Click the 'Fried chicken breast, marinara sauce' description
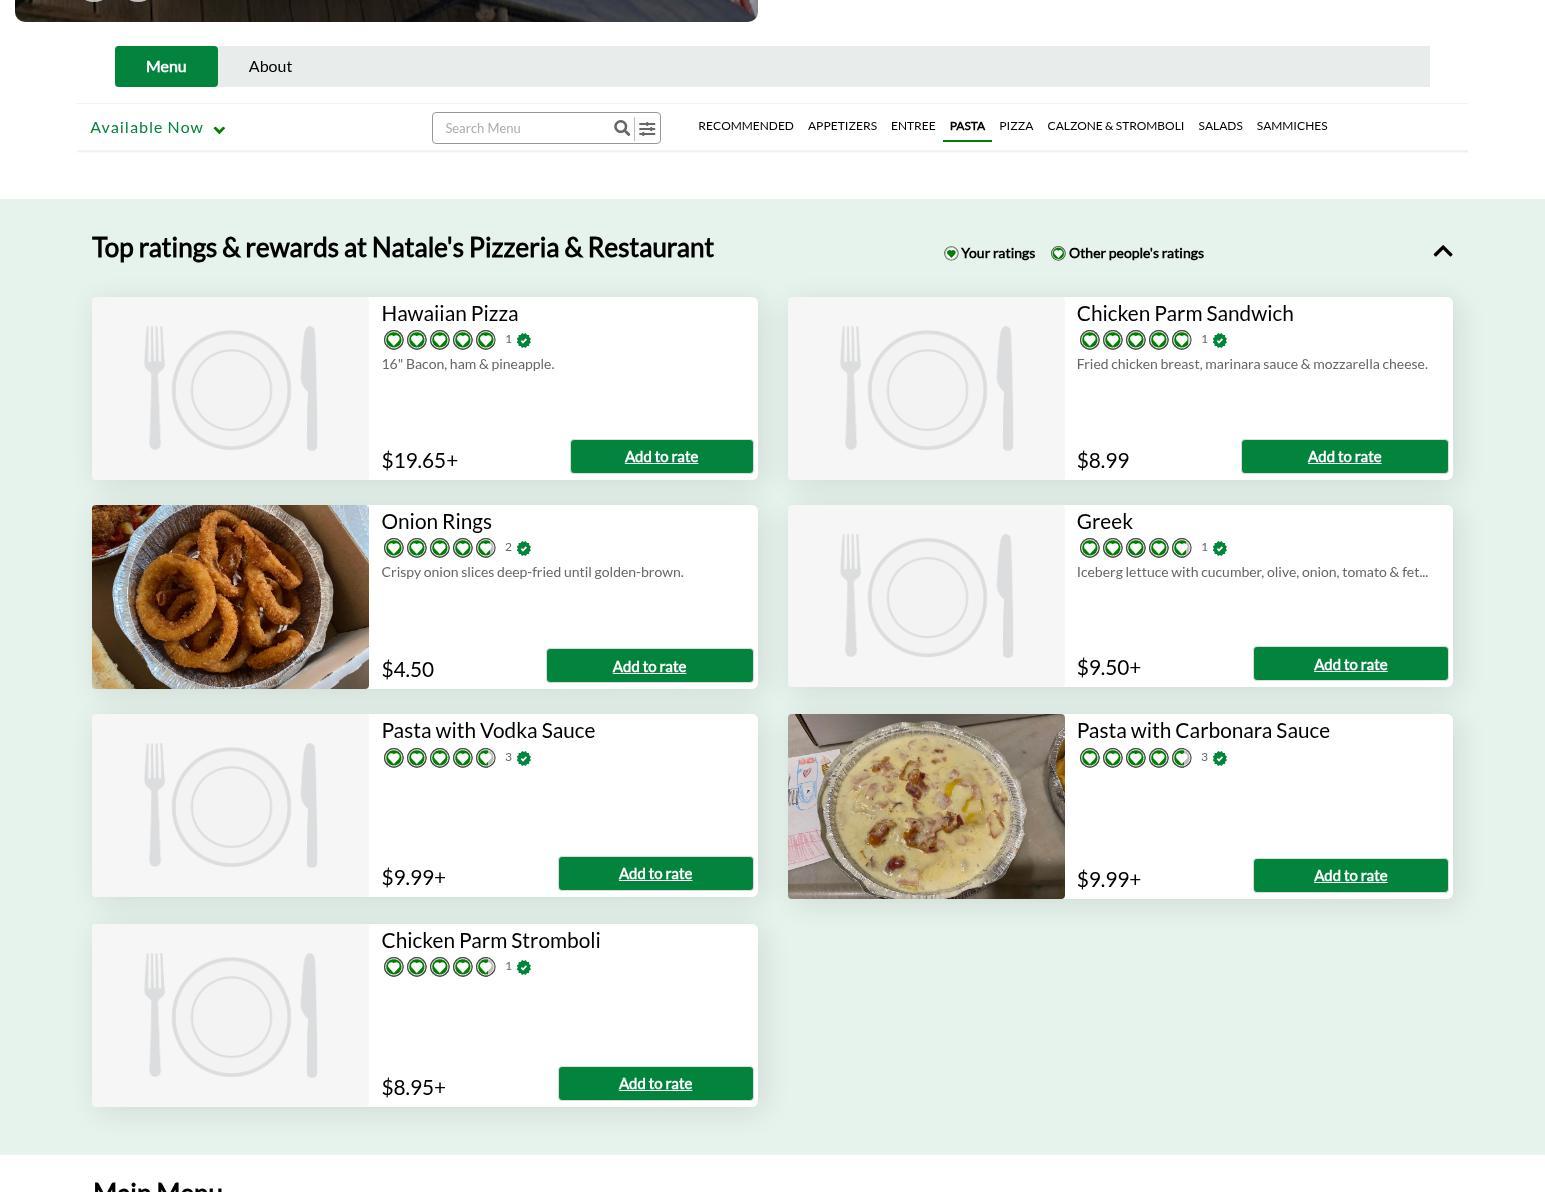1545x1192 pixels. (1252, 364)
